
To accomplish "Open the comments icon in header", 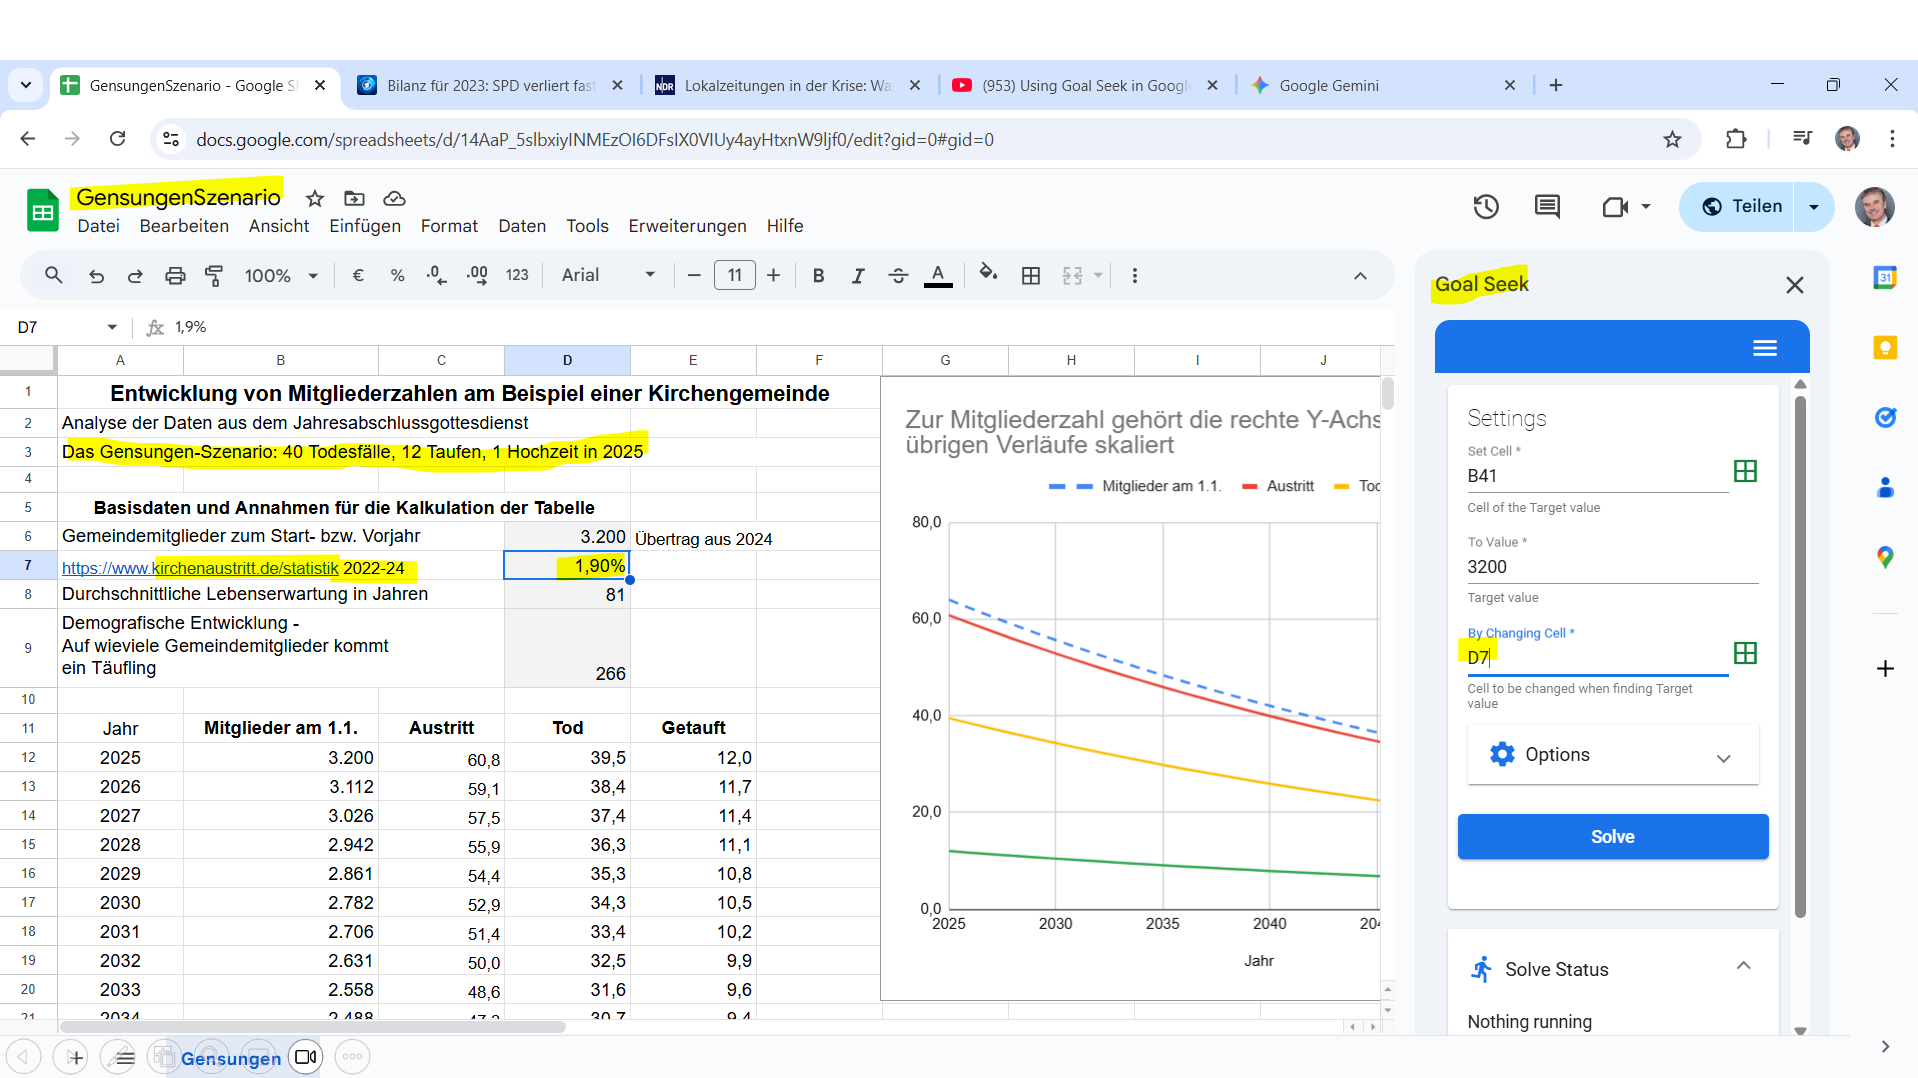I will [x=1547, y=207].
